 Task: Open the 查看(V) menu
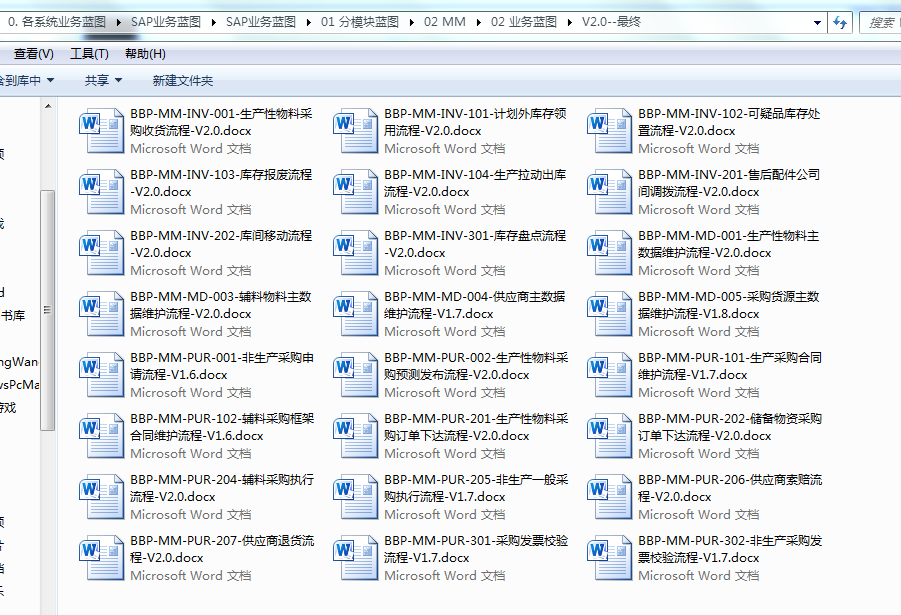pos(33,54)
